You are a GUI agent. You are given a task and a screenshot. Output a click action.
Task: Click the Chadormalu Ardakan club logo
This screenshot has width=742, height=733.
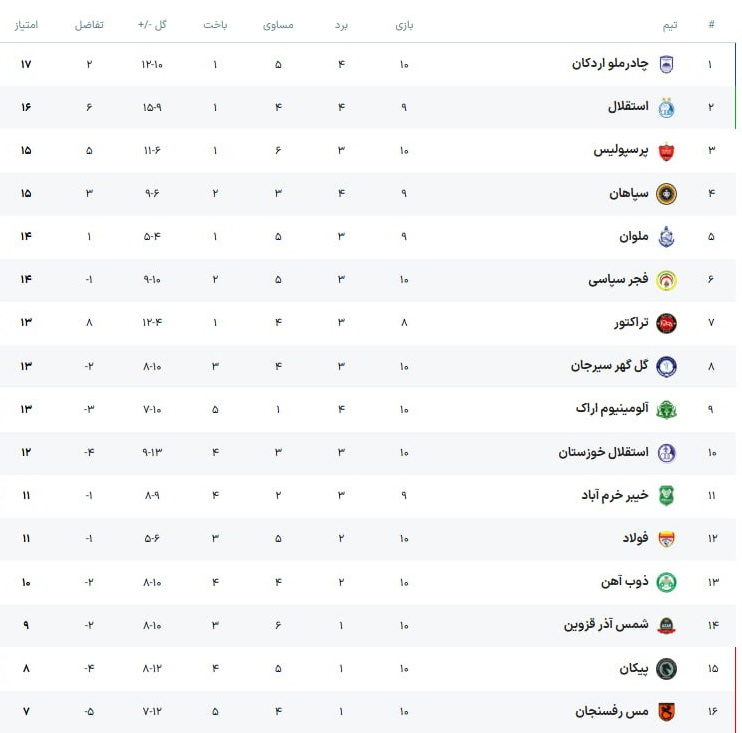666,65
